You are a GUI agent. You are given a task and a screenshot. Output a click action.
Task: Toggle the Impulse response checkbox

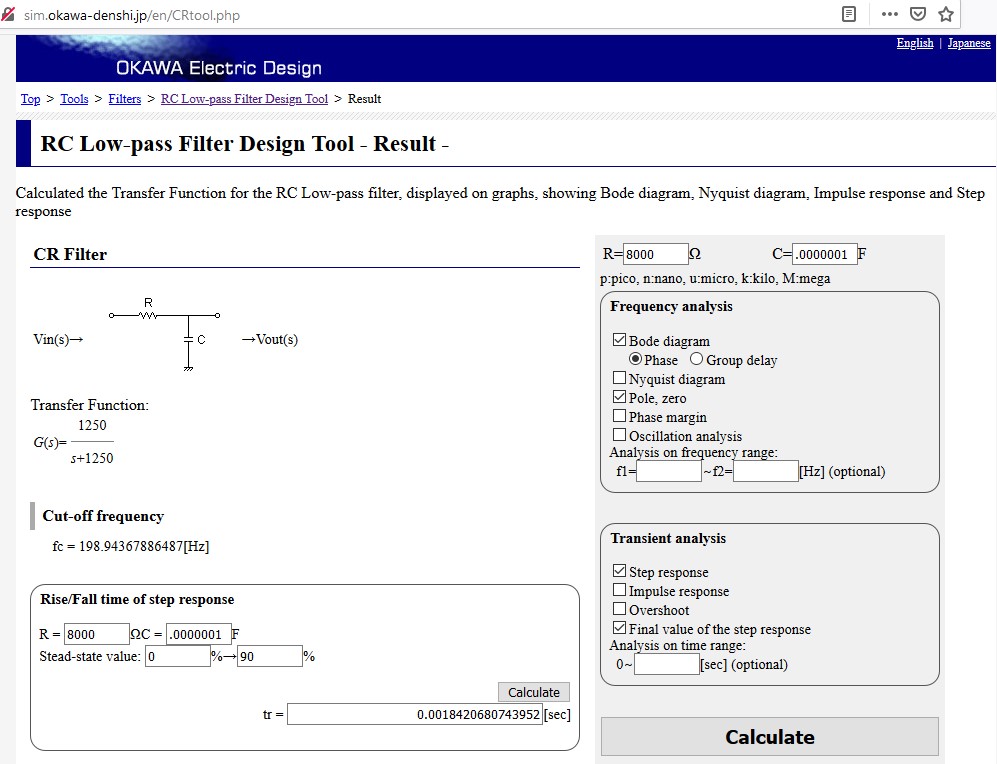coord(619,591)
